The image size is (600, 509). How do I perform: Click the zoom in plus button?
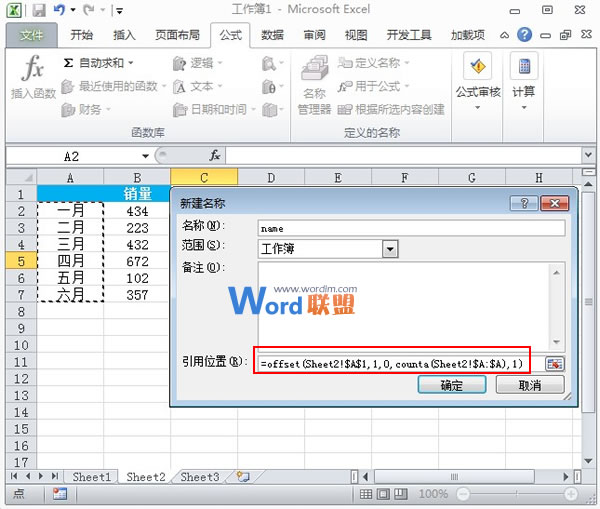[571, 494]
